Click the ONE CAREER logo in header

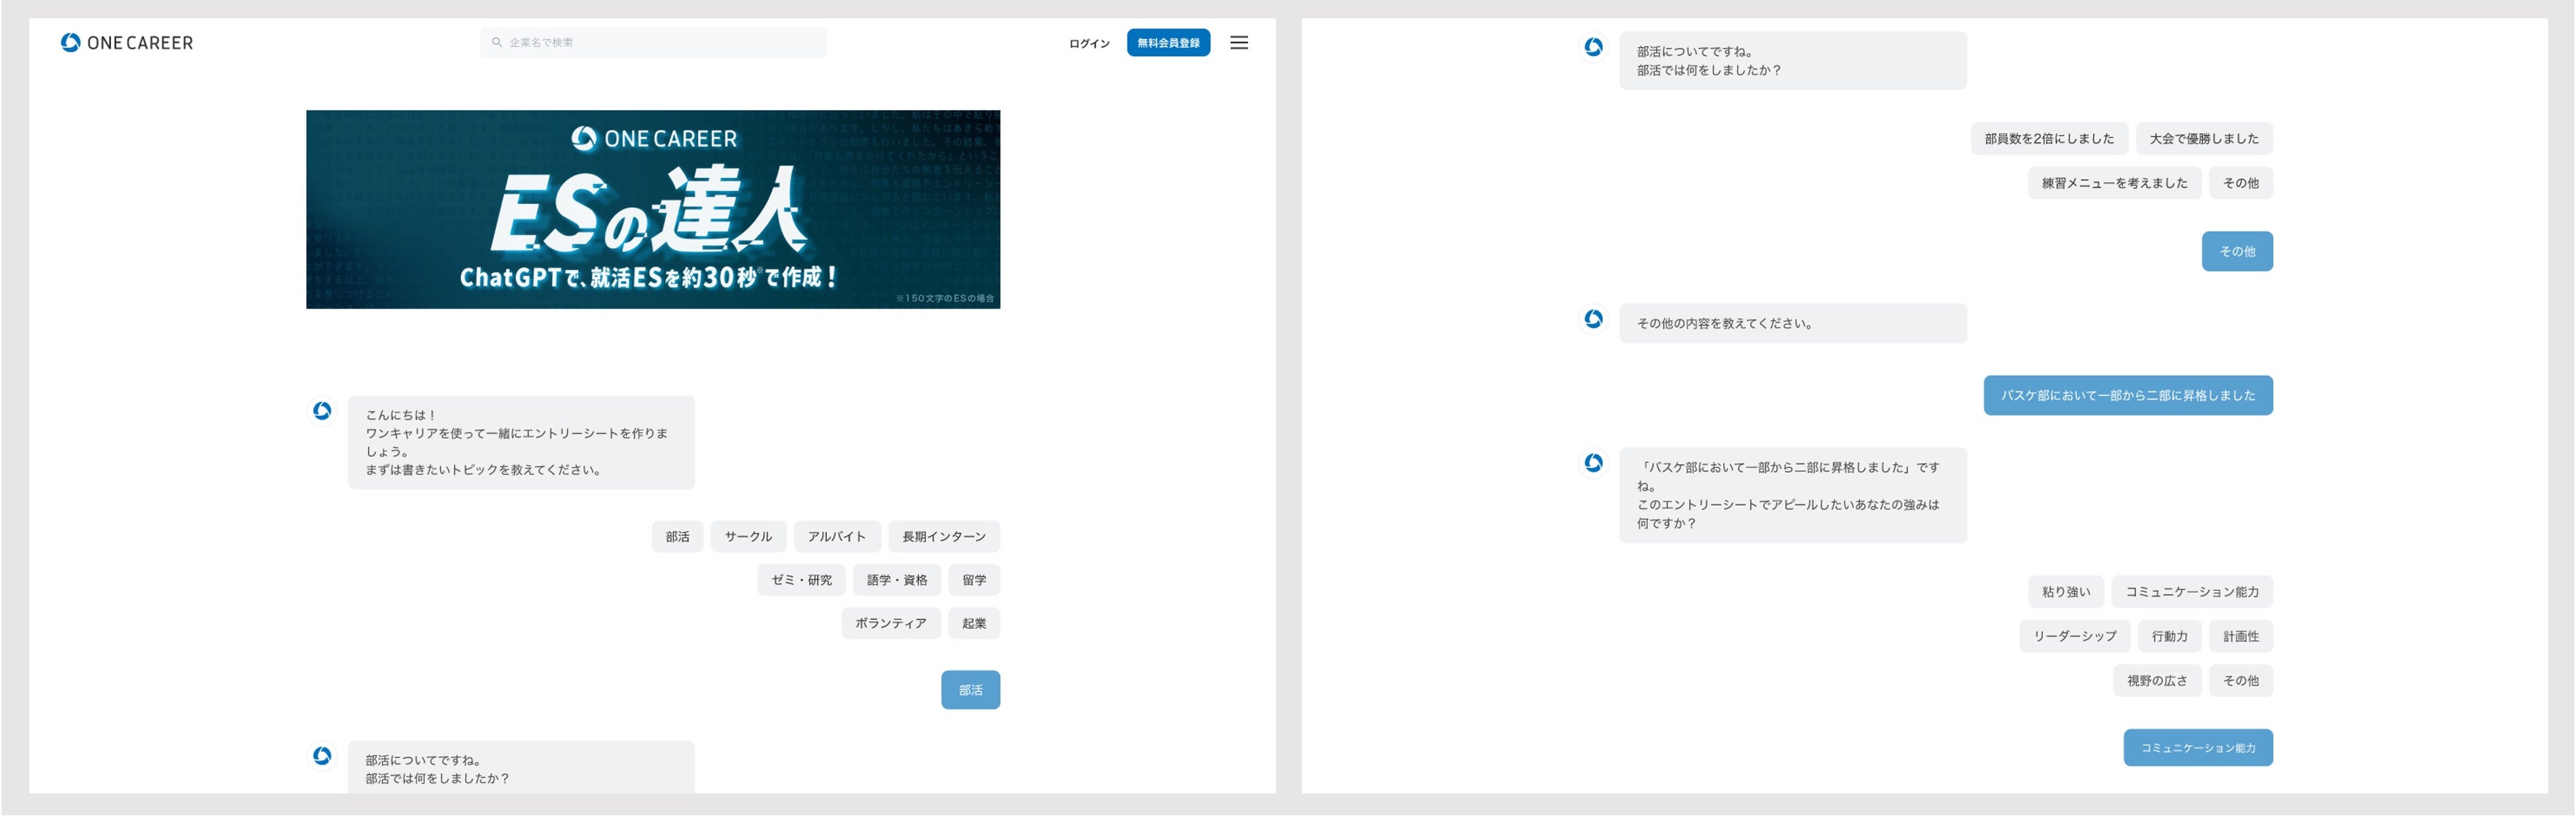click(127, 43)
